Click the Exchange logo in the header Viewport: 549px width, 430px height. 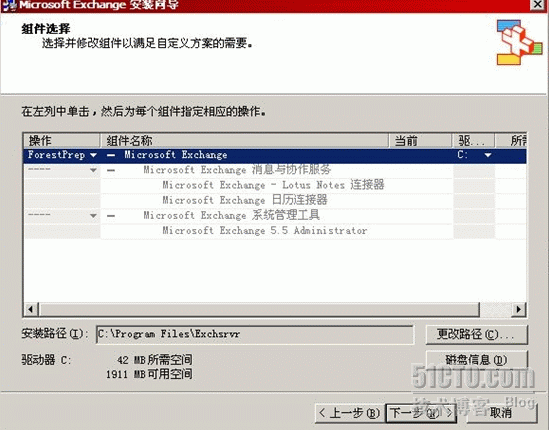[x=519, y=42]
